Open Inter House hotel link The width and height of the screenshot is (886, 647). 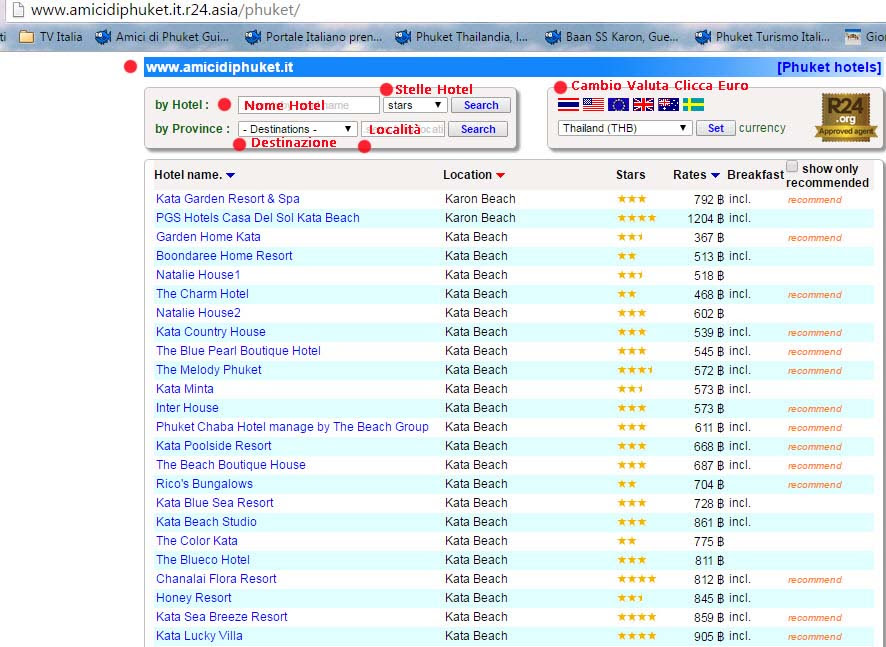tap(187, 407)
